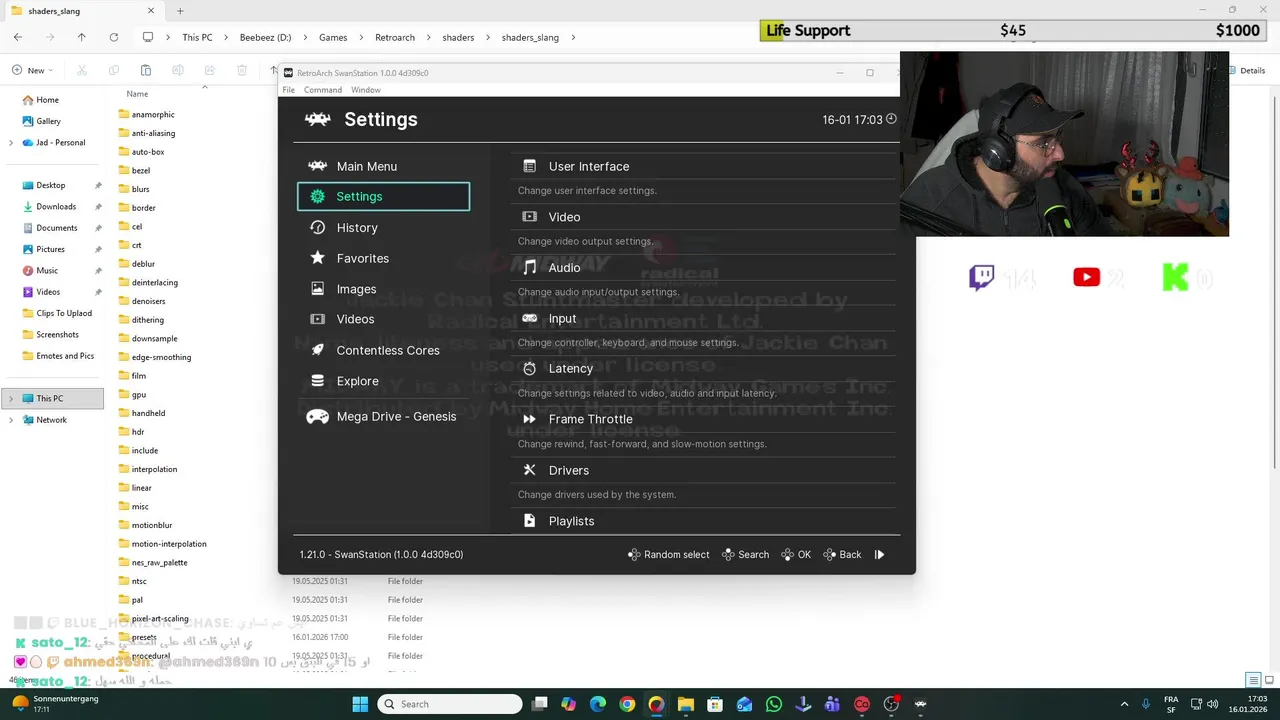Click Back in RetroArch footer
The width and height of the screenshot is (1280, 720).
(842, 555)
